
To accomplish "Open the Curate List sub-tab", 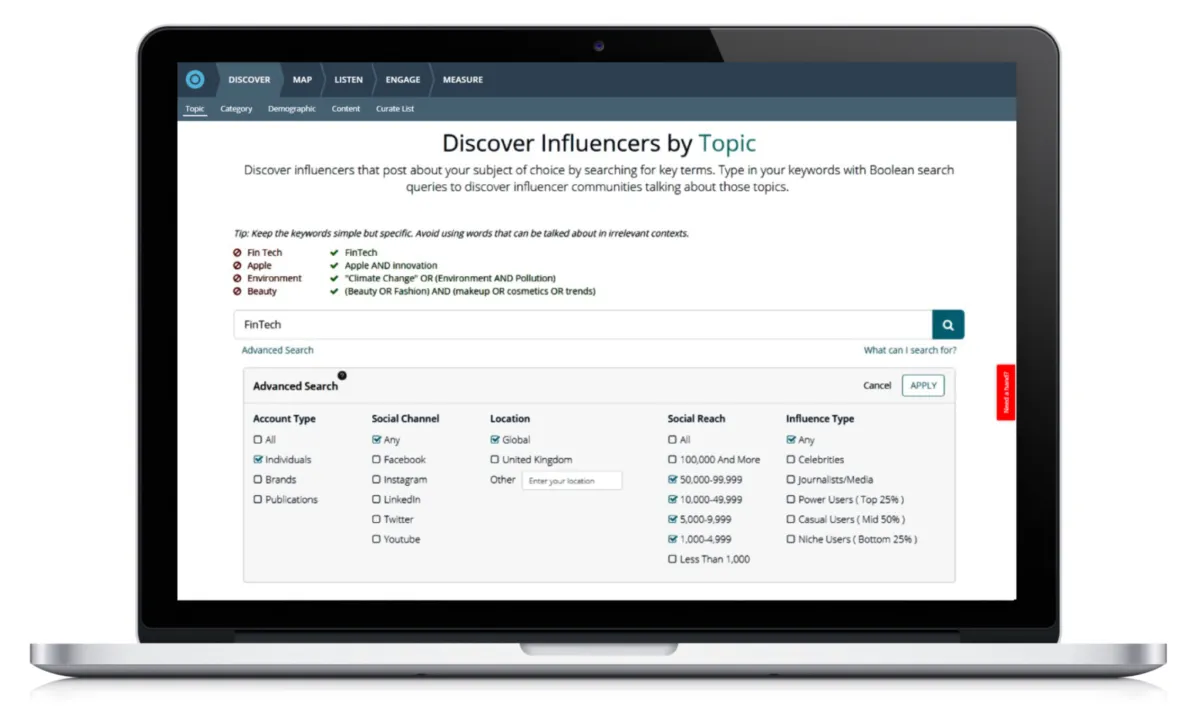I will [x=395, y=109].
